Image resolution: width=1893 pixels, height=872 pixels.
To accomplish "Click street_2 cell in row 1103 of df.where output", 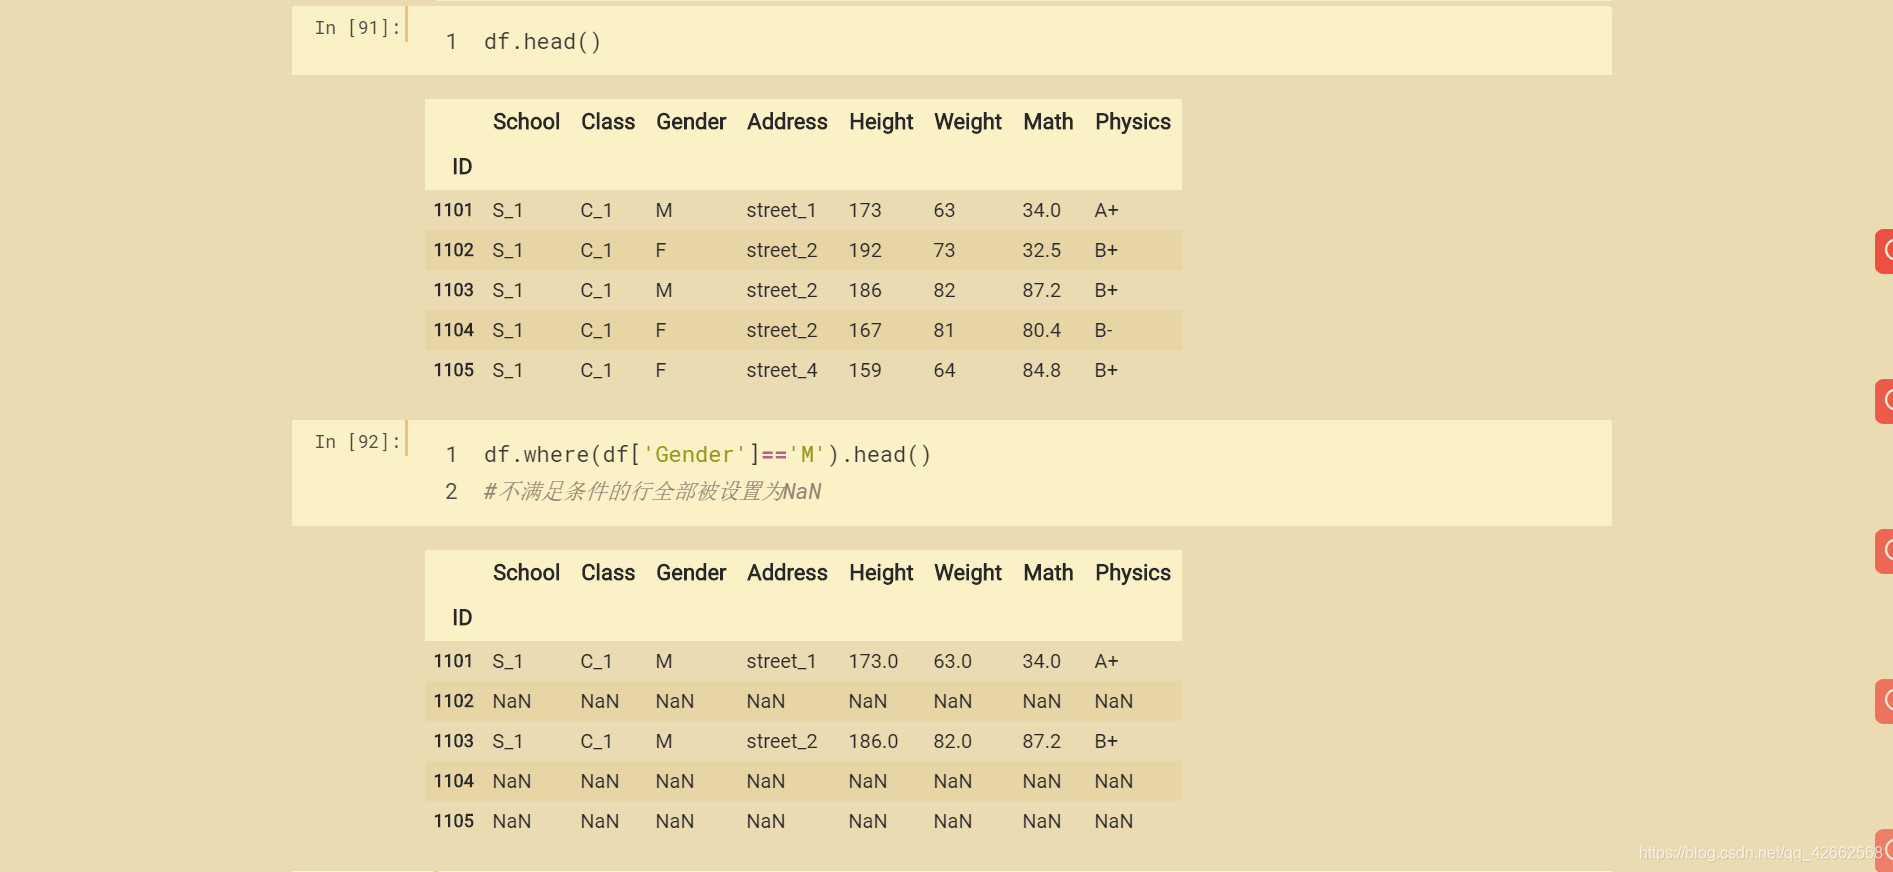I will pyautogui.click(x=782, y=742).
